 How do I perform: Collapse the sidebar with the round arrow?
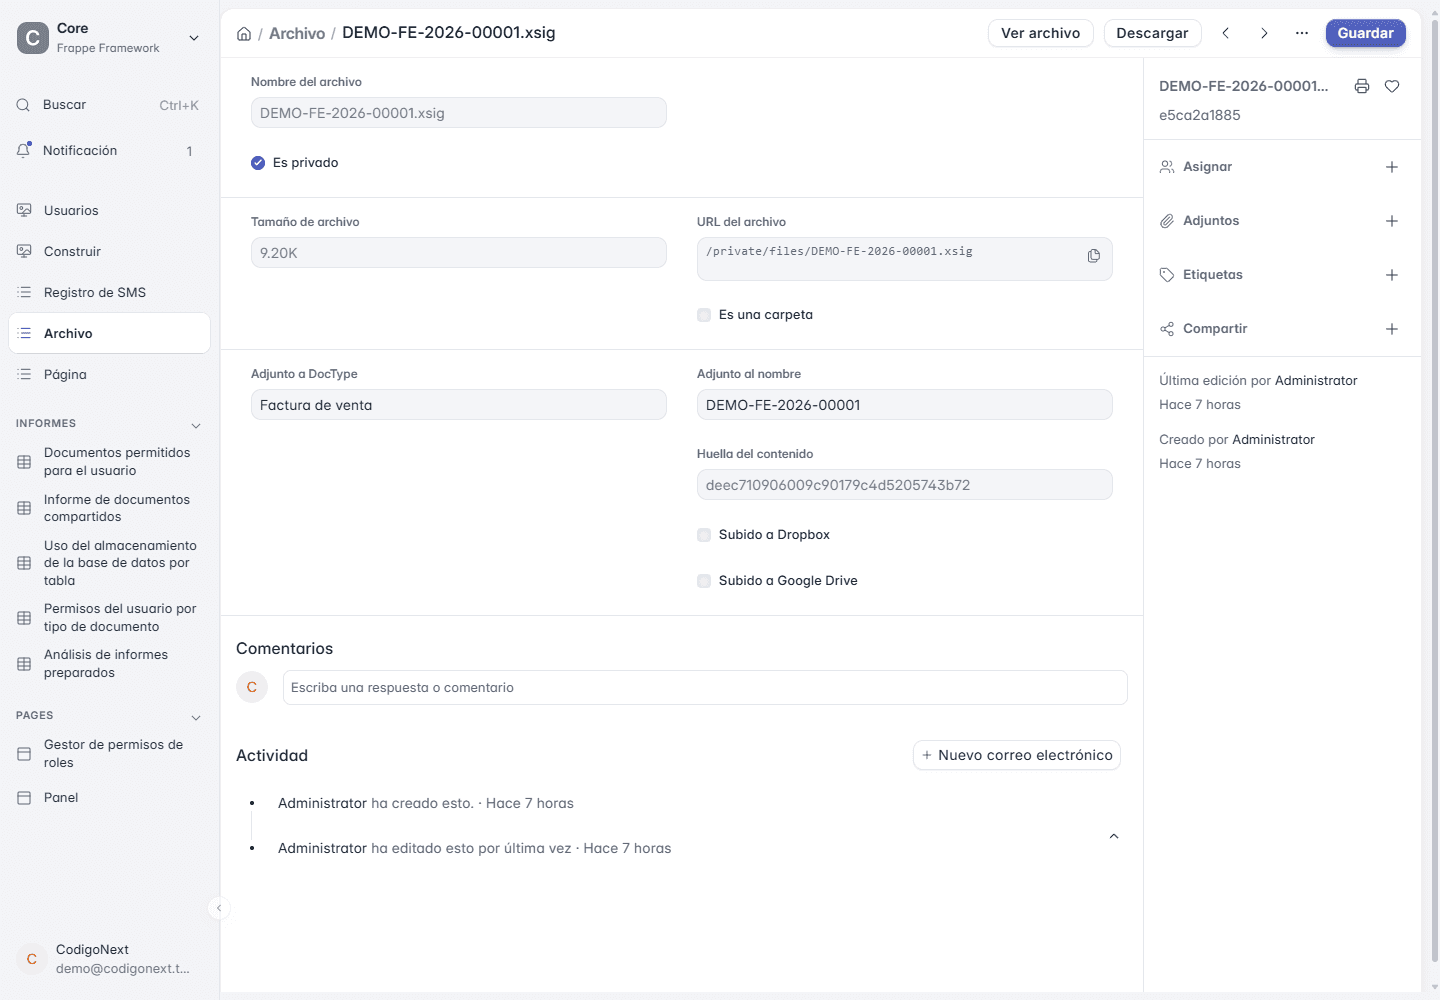tap(219, 908)
